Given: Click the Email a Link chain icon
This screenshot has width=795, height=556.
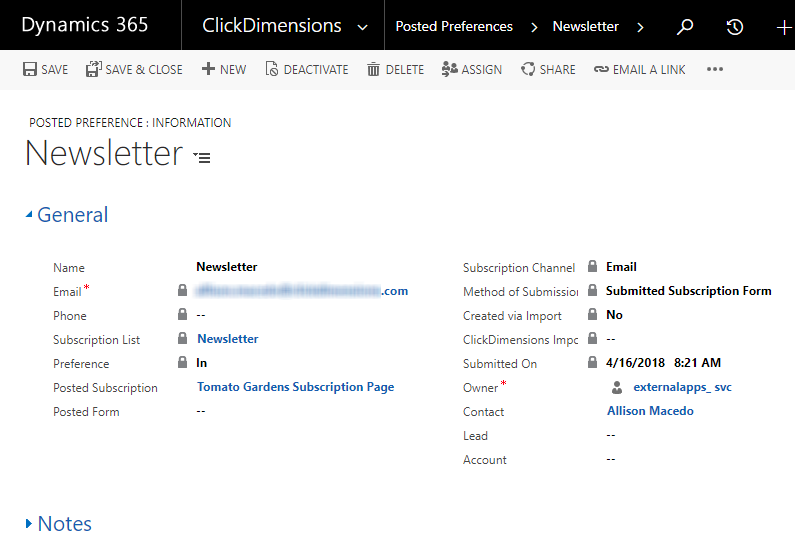Looking at the screenshot, I should point(601,69).
